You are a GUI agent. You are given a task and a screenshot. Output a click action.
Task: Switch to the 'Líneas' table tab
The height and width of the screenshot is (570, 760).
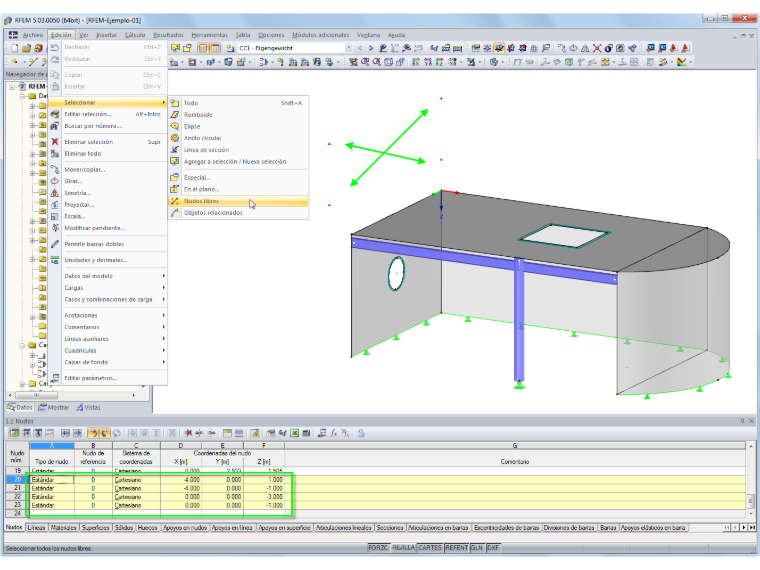pos(36,528)
